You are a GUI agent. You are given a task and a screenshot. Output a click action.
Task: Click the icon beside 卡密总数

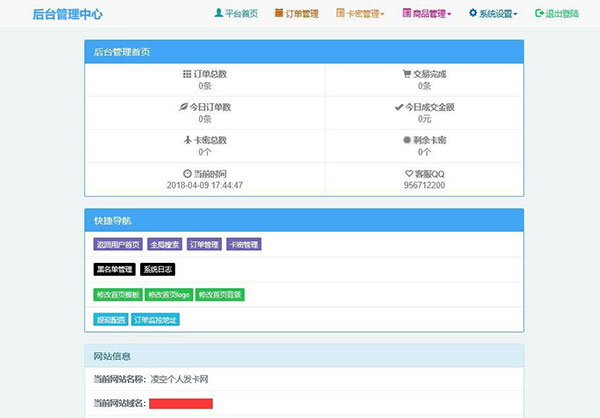tap(188, 140)
